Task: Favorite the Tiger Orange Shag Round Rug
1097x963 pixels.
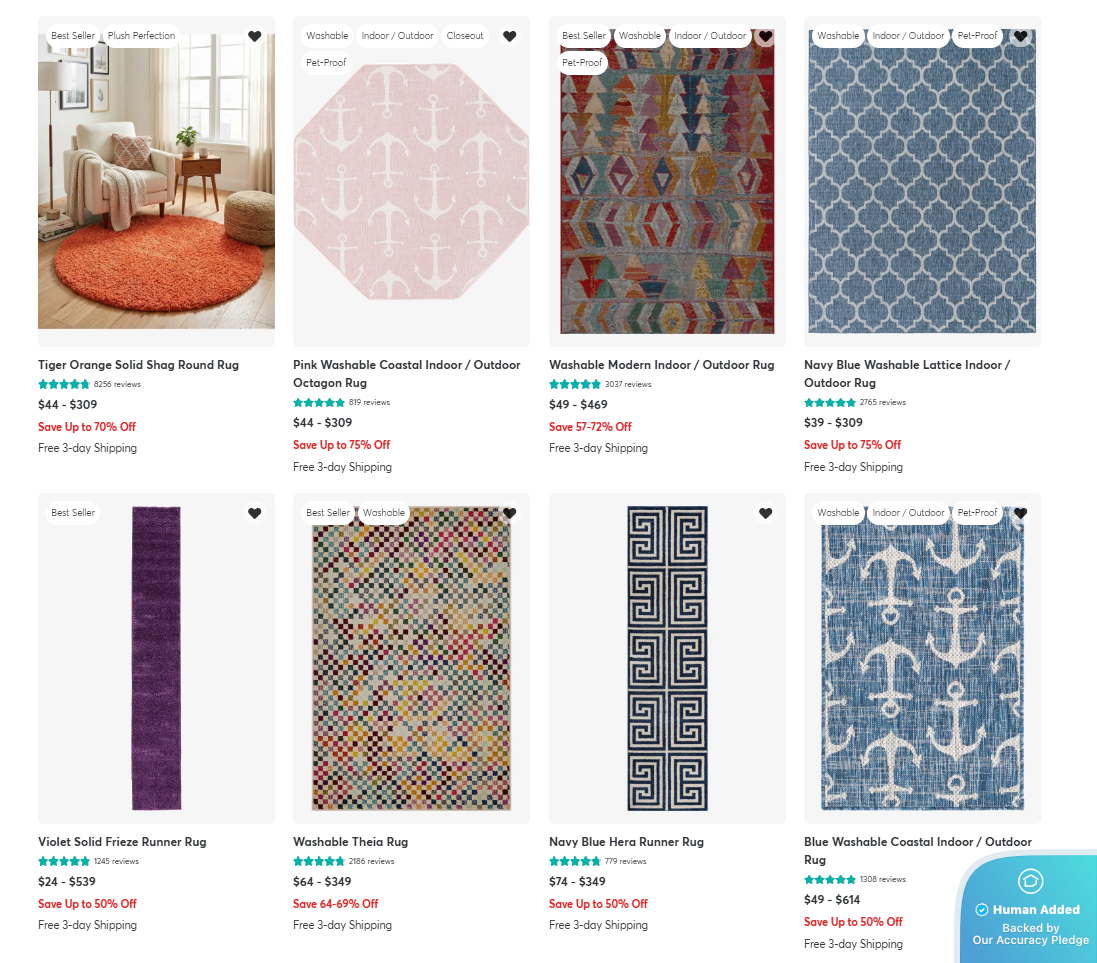Action: coord(254,36)
